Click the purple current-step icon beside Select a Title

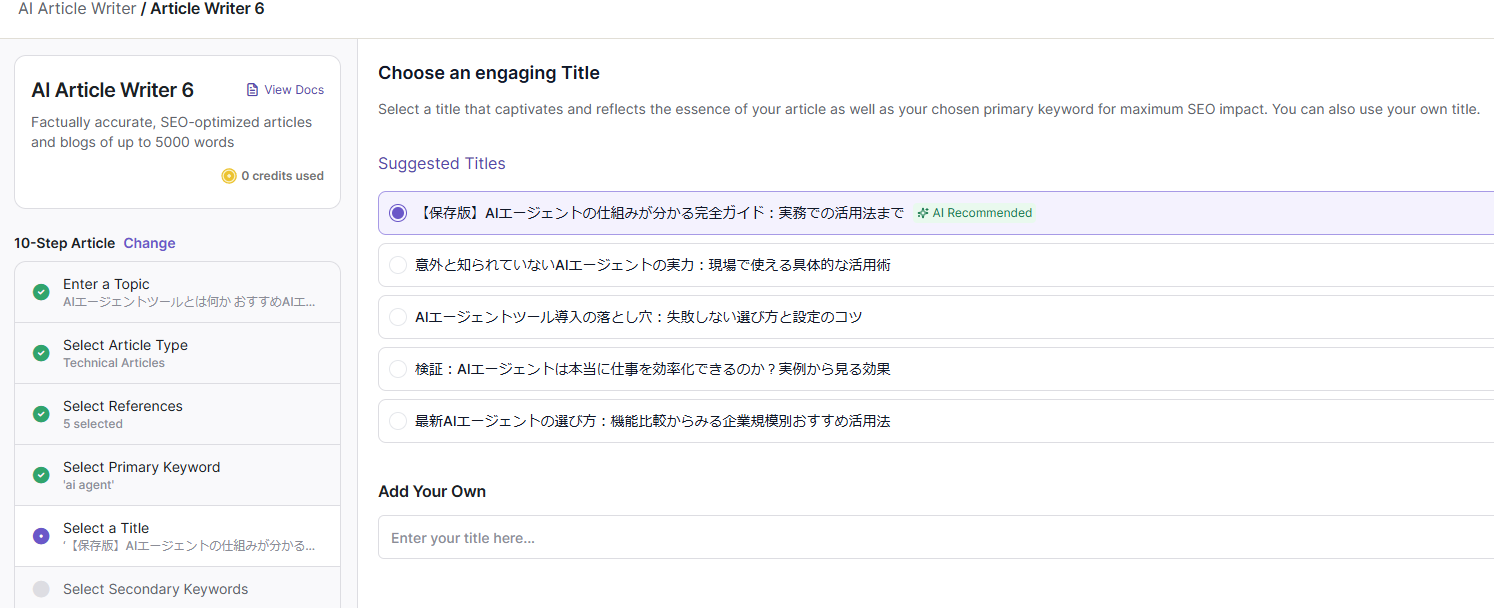pos(41,536)
